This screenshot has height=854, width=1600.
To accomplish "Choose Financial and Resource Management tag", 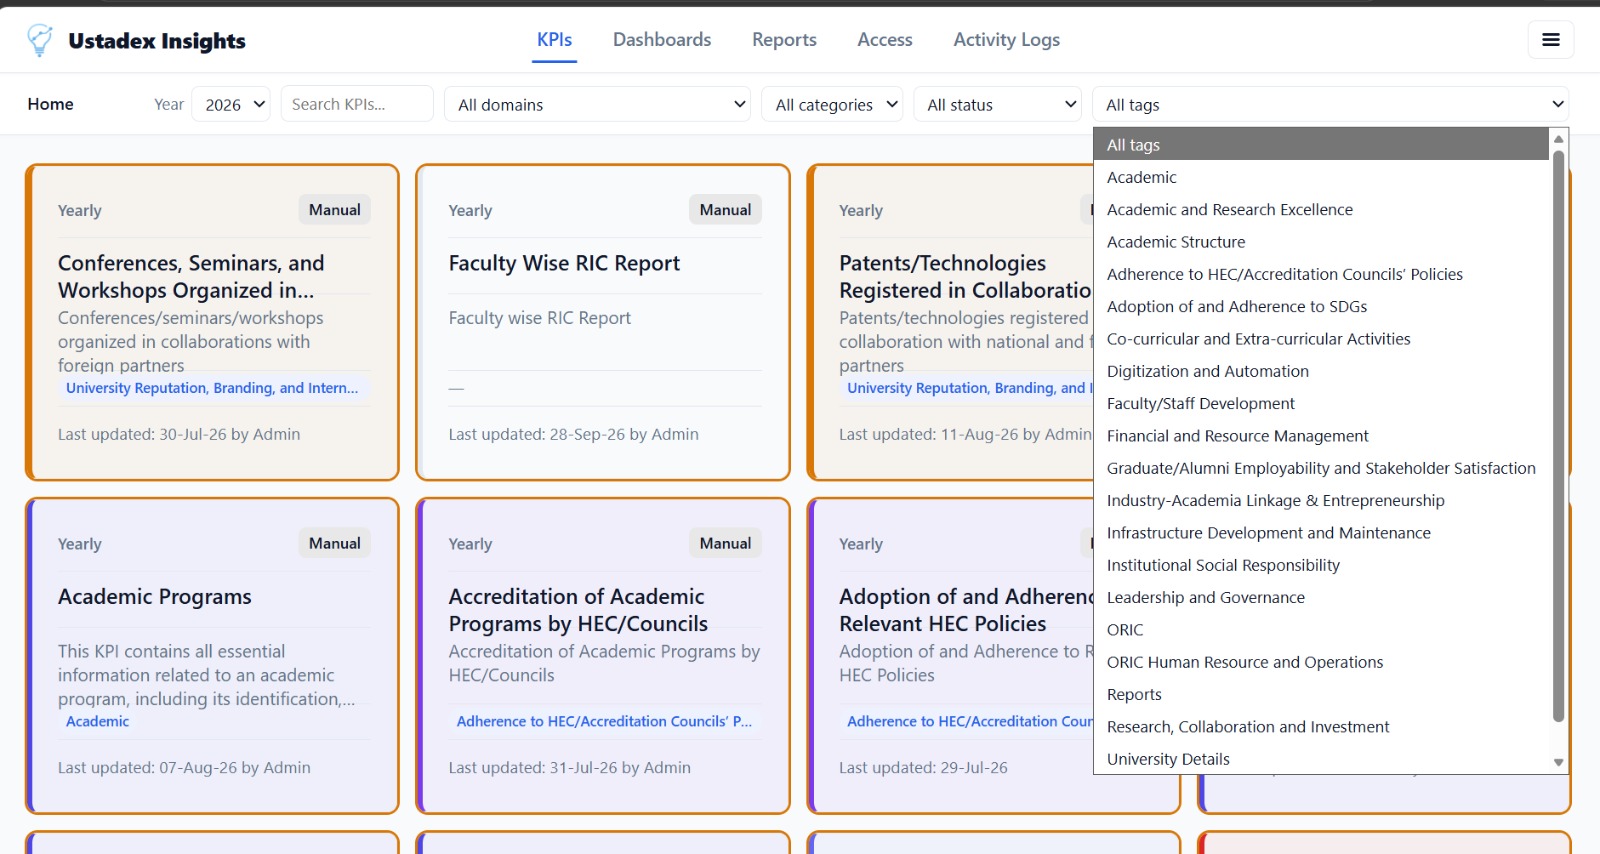I will tap(1321, 436).
